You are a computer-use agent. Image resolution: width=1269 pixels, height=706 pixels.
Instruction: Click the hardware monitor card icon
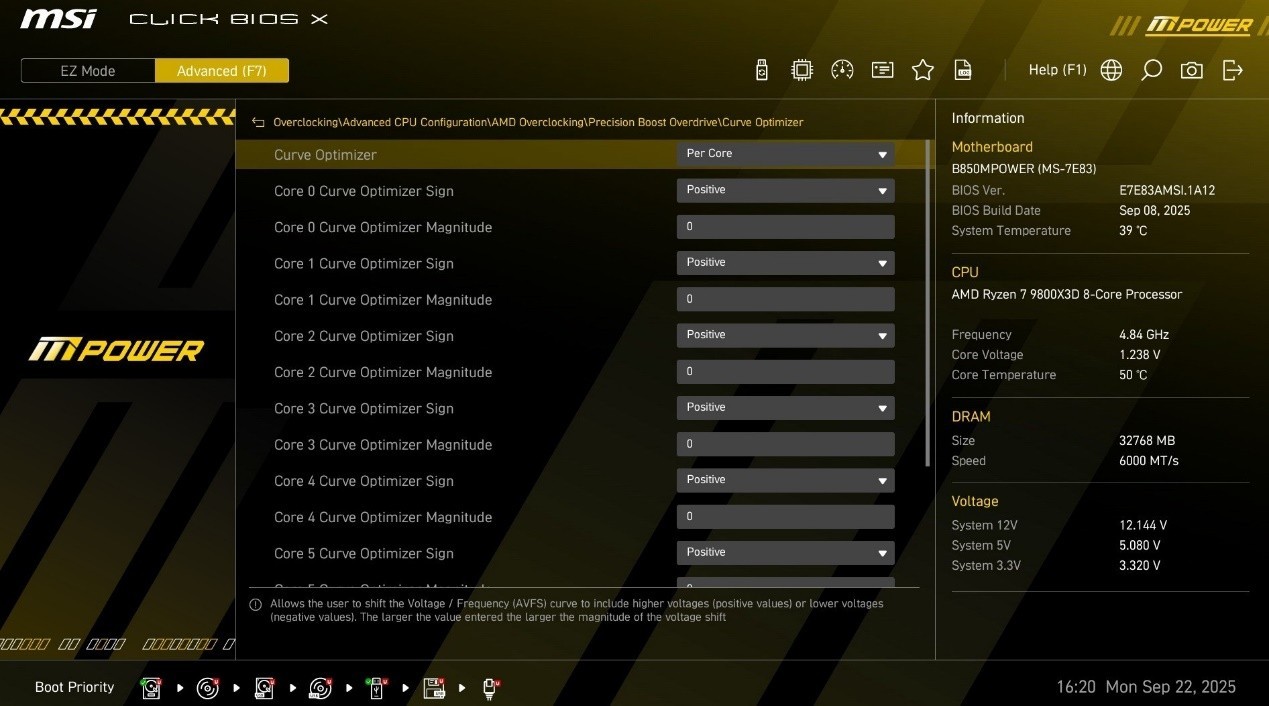(x=882, y=70)
